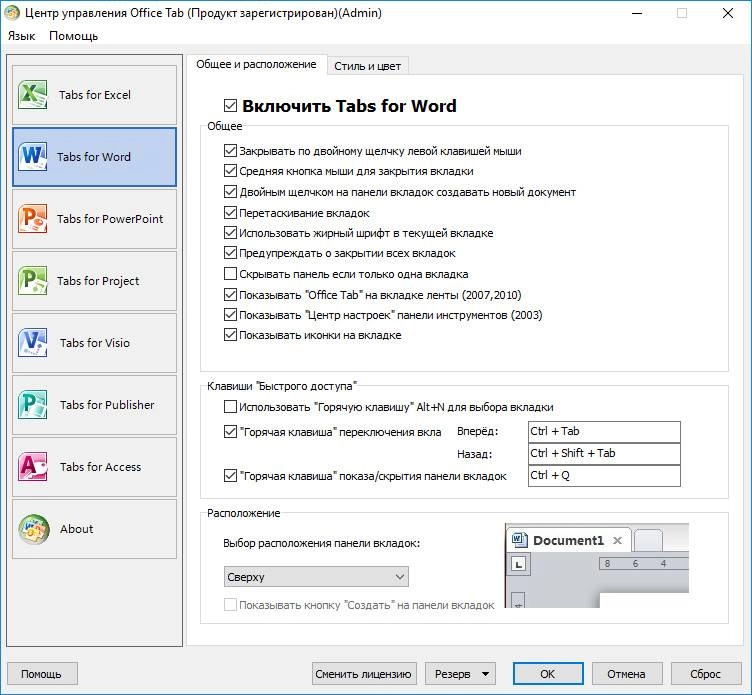Enable Alt+N hotkey for tab selection
Image resolution: width=752 pixels, height=695 pixels.
(x=230, y=407)
